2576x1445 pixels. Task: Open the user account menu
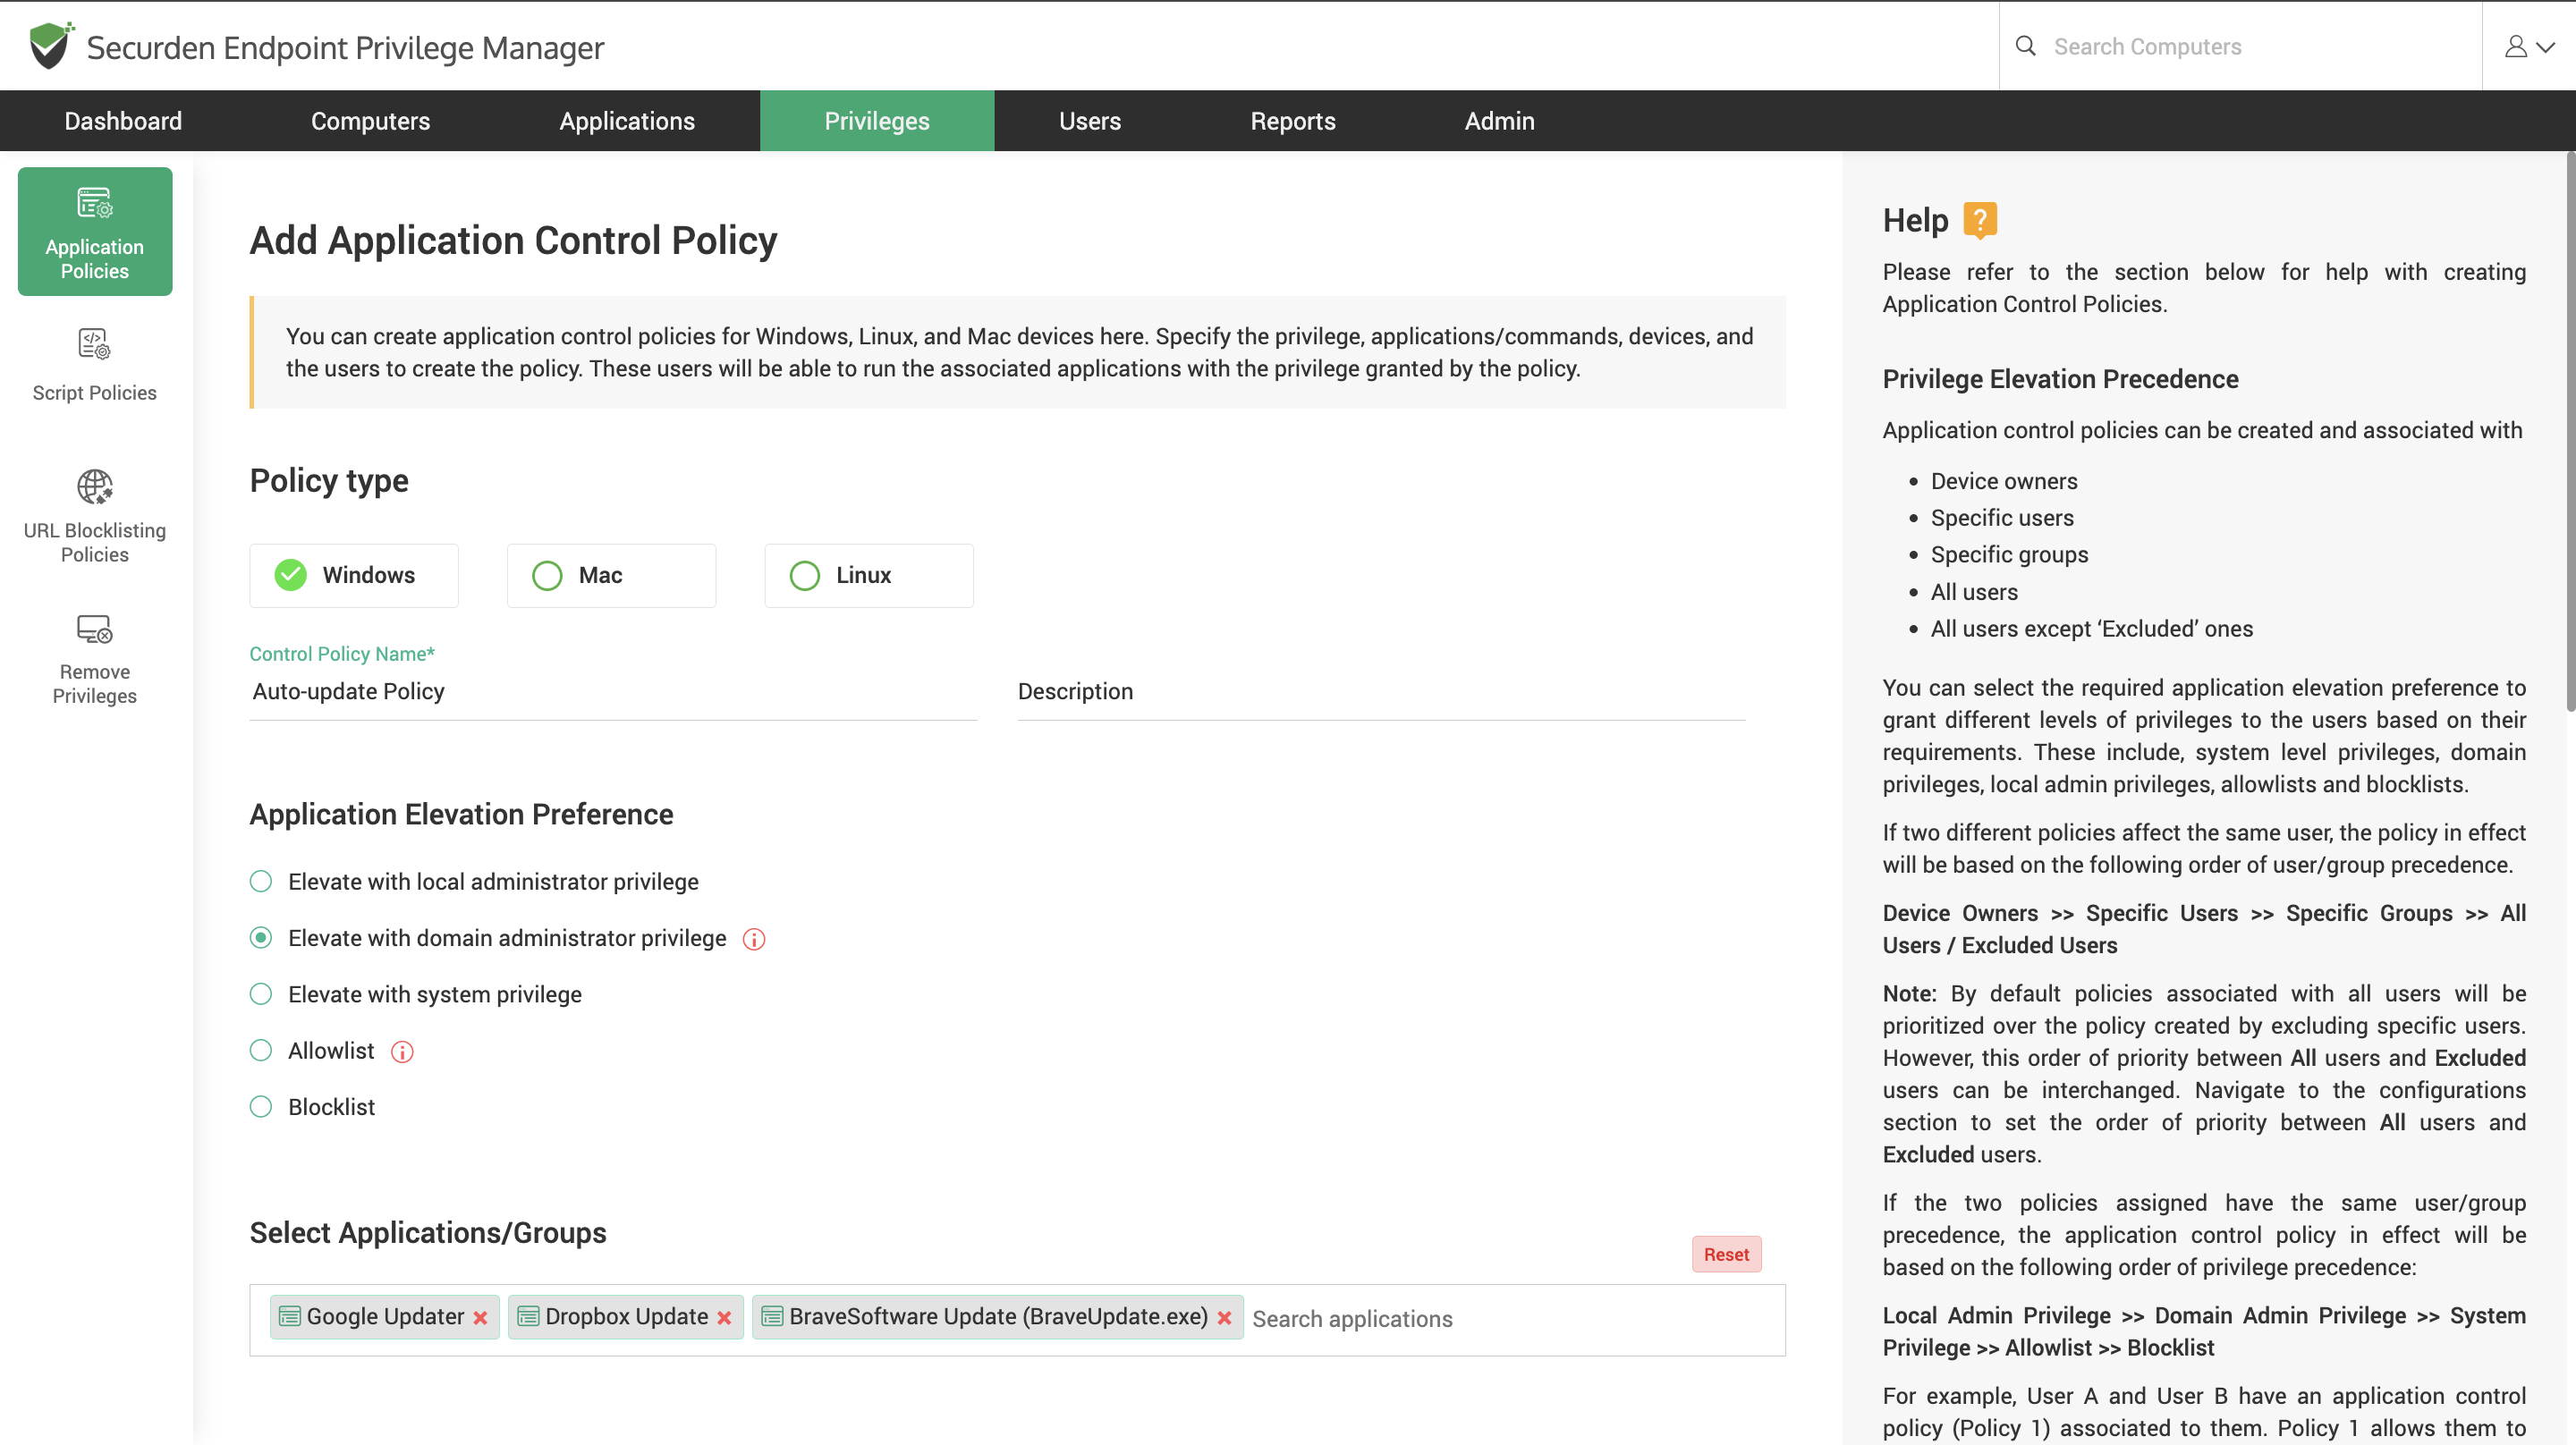[x=2529, y=46]
